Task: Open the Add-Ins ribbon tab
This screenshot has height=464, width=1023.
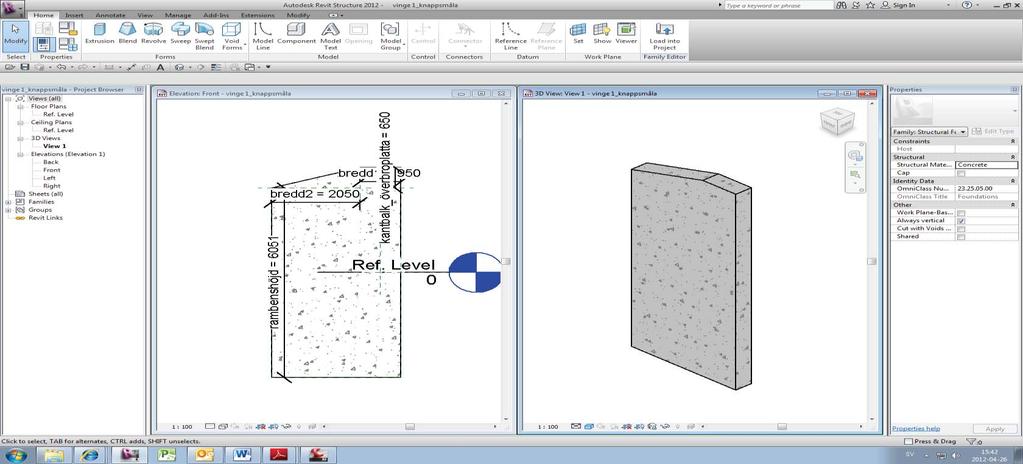Action: pos(216,14)
